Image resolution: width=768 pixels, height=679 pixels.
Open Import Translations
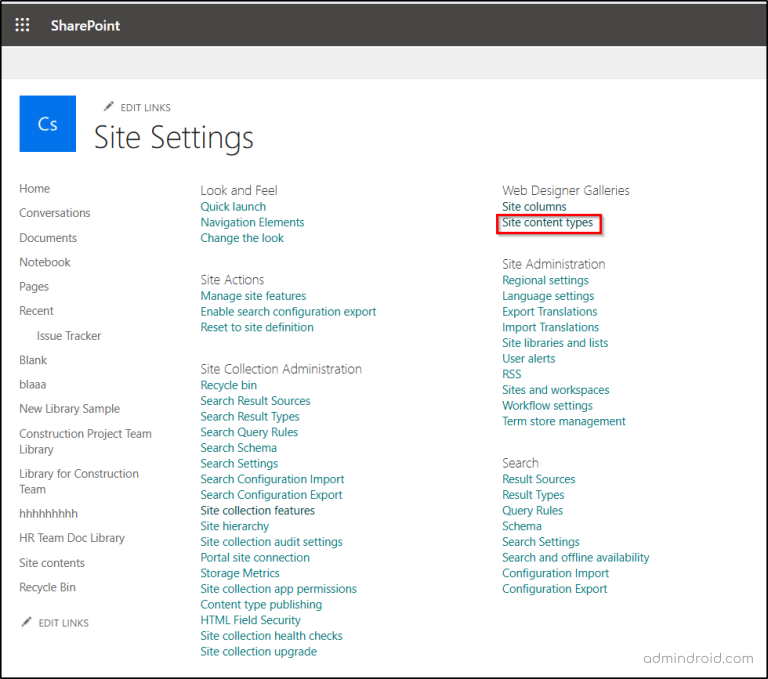click(551, 327)
